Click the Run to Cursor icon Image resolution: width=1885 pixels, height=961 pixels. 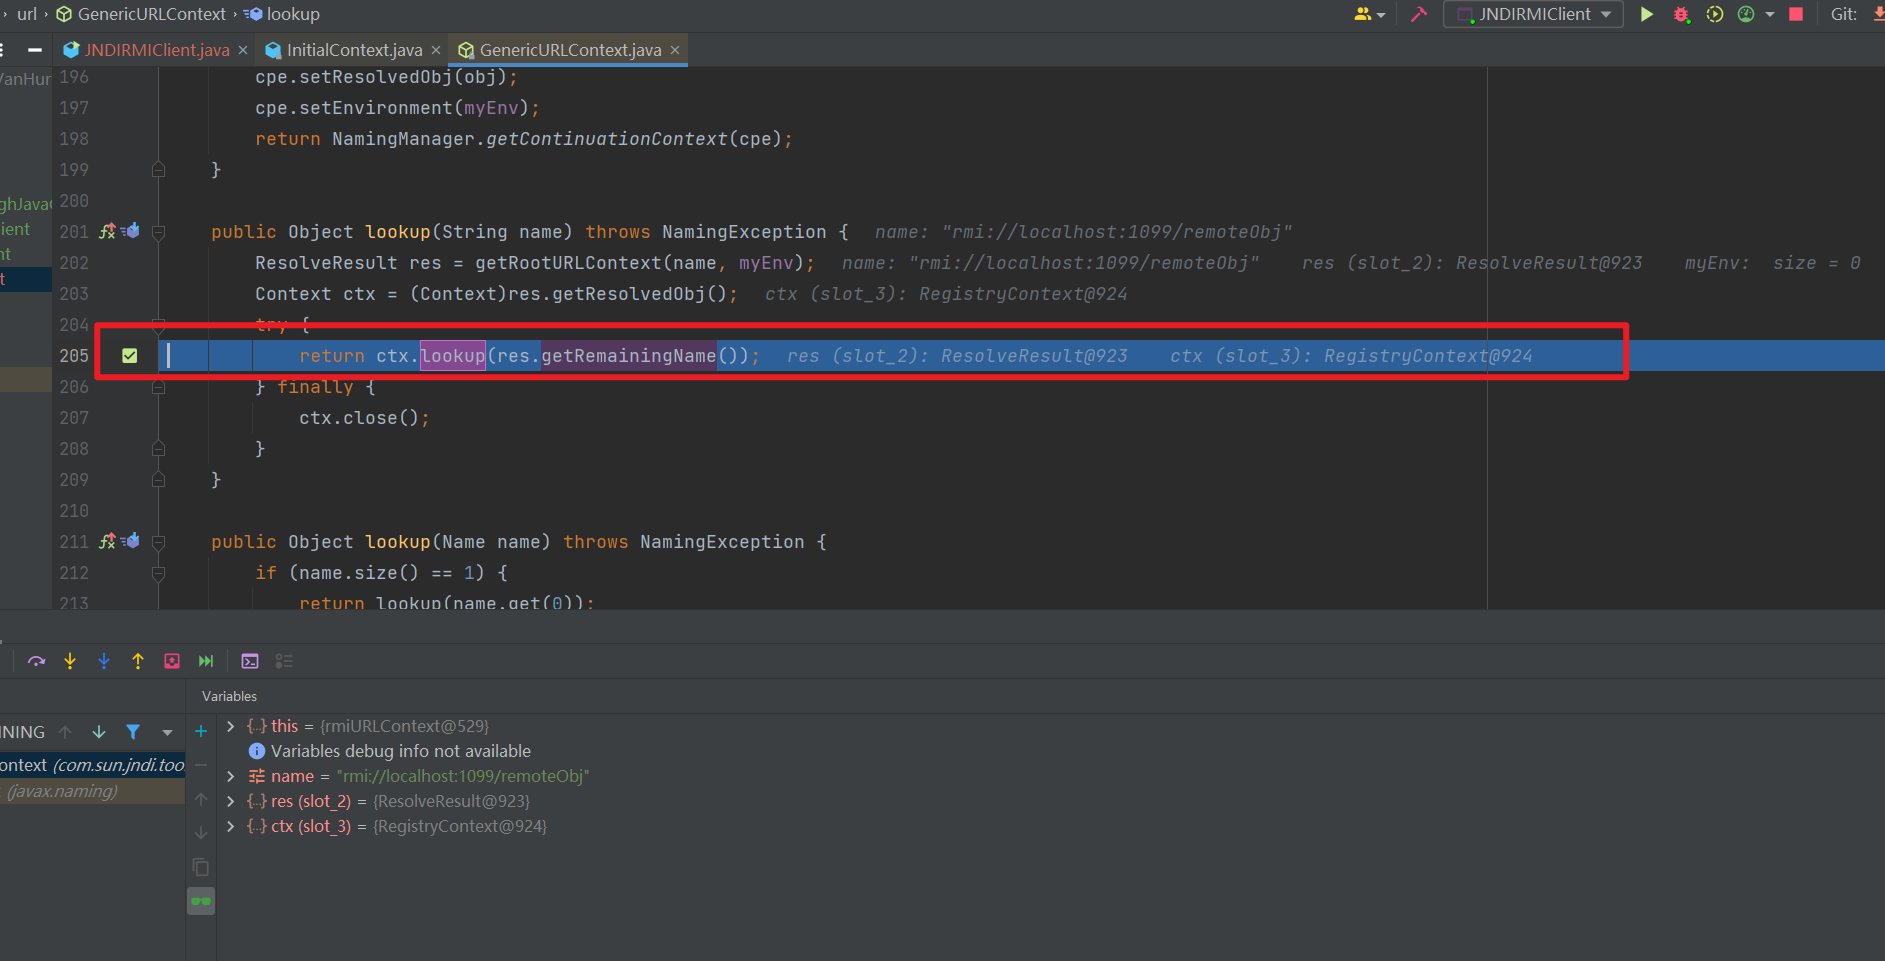tap(206, 661)
